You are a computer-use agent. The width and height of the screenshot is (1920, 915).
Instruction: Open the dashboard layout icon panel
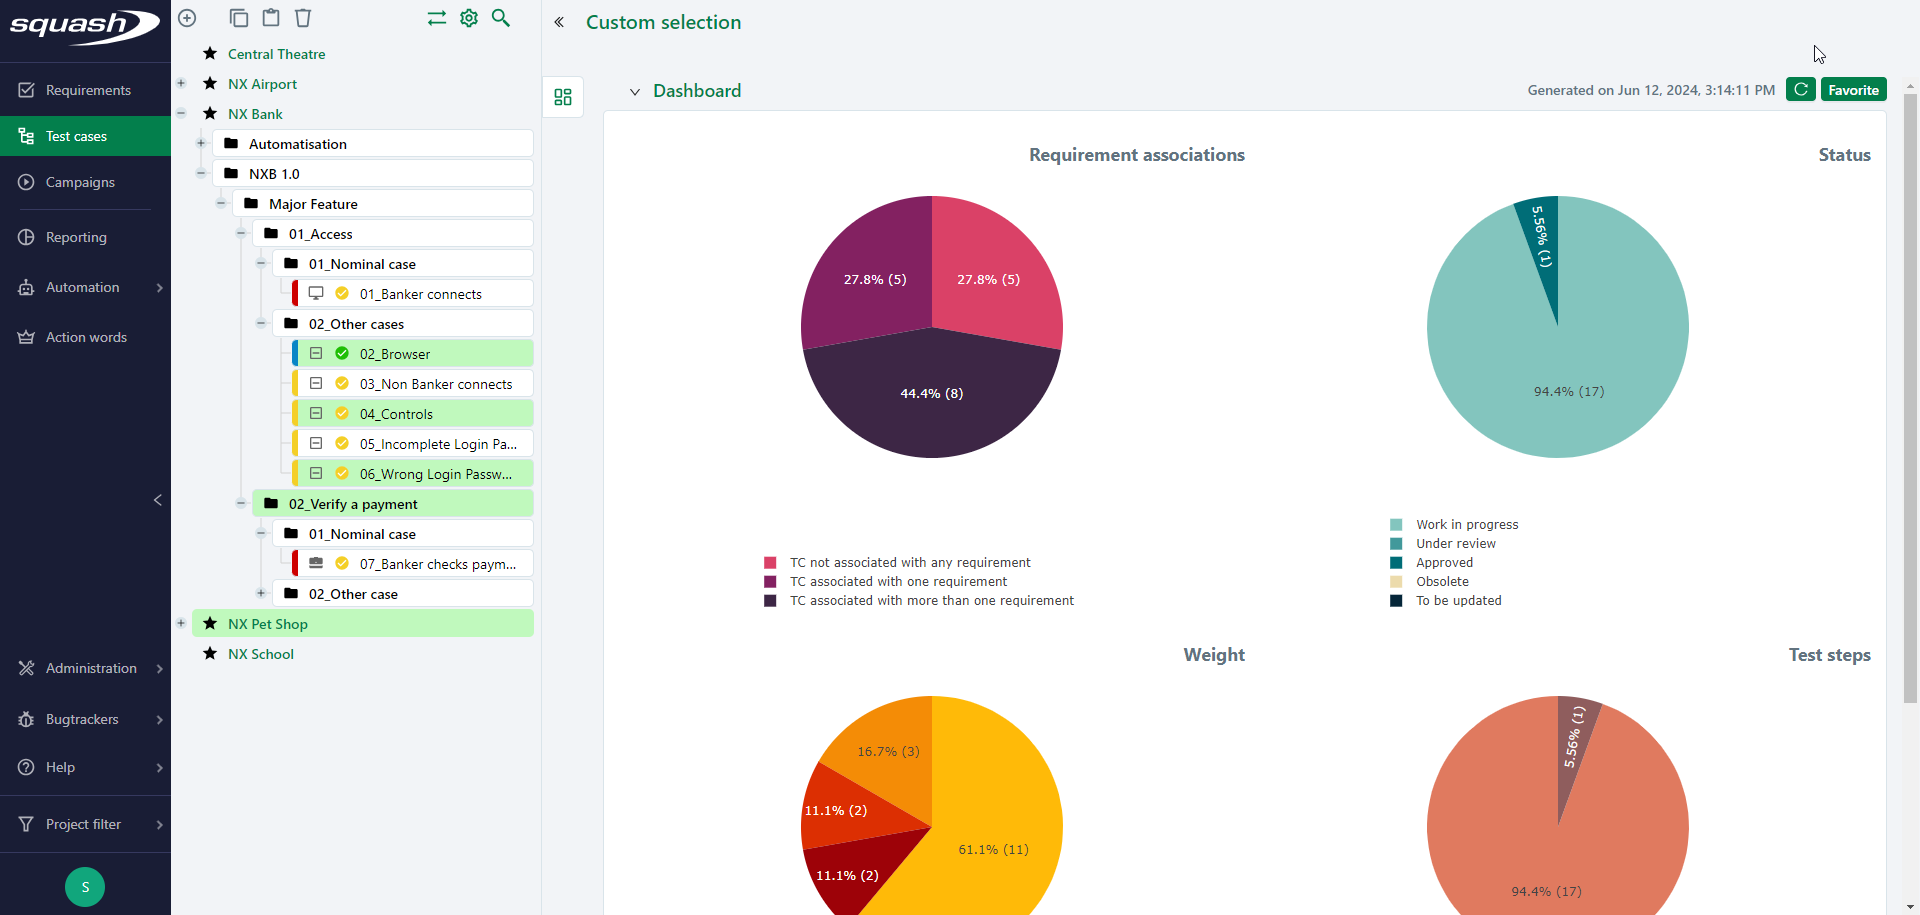562,97
